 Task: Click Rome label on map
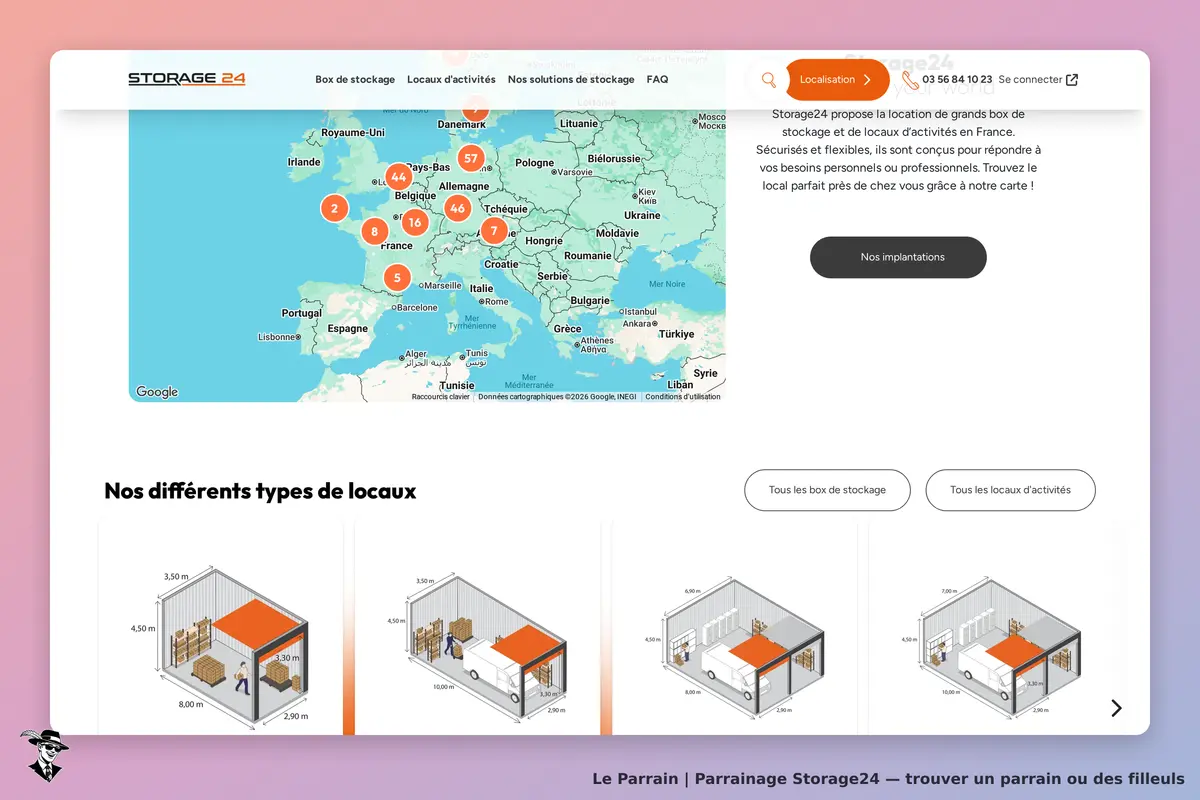(x=495, y=301)
